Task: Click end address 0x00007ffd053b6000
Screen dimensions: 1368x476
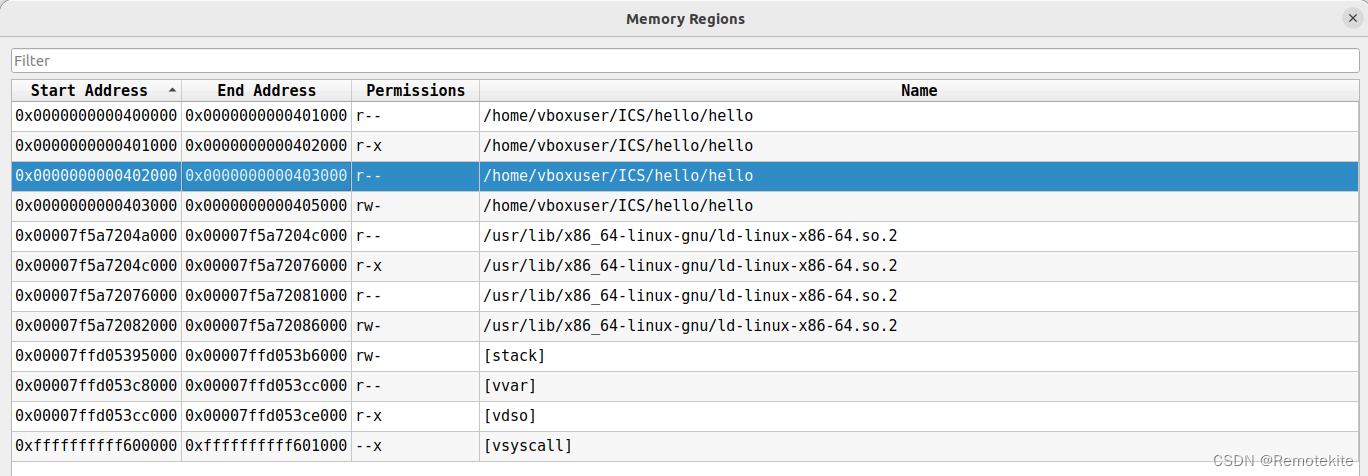Action: pos(266,356)
